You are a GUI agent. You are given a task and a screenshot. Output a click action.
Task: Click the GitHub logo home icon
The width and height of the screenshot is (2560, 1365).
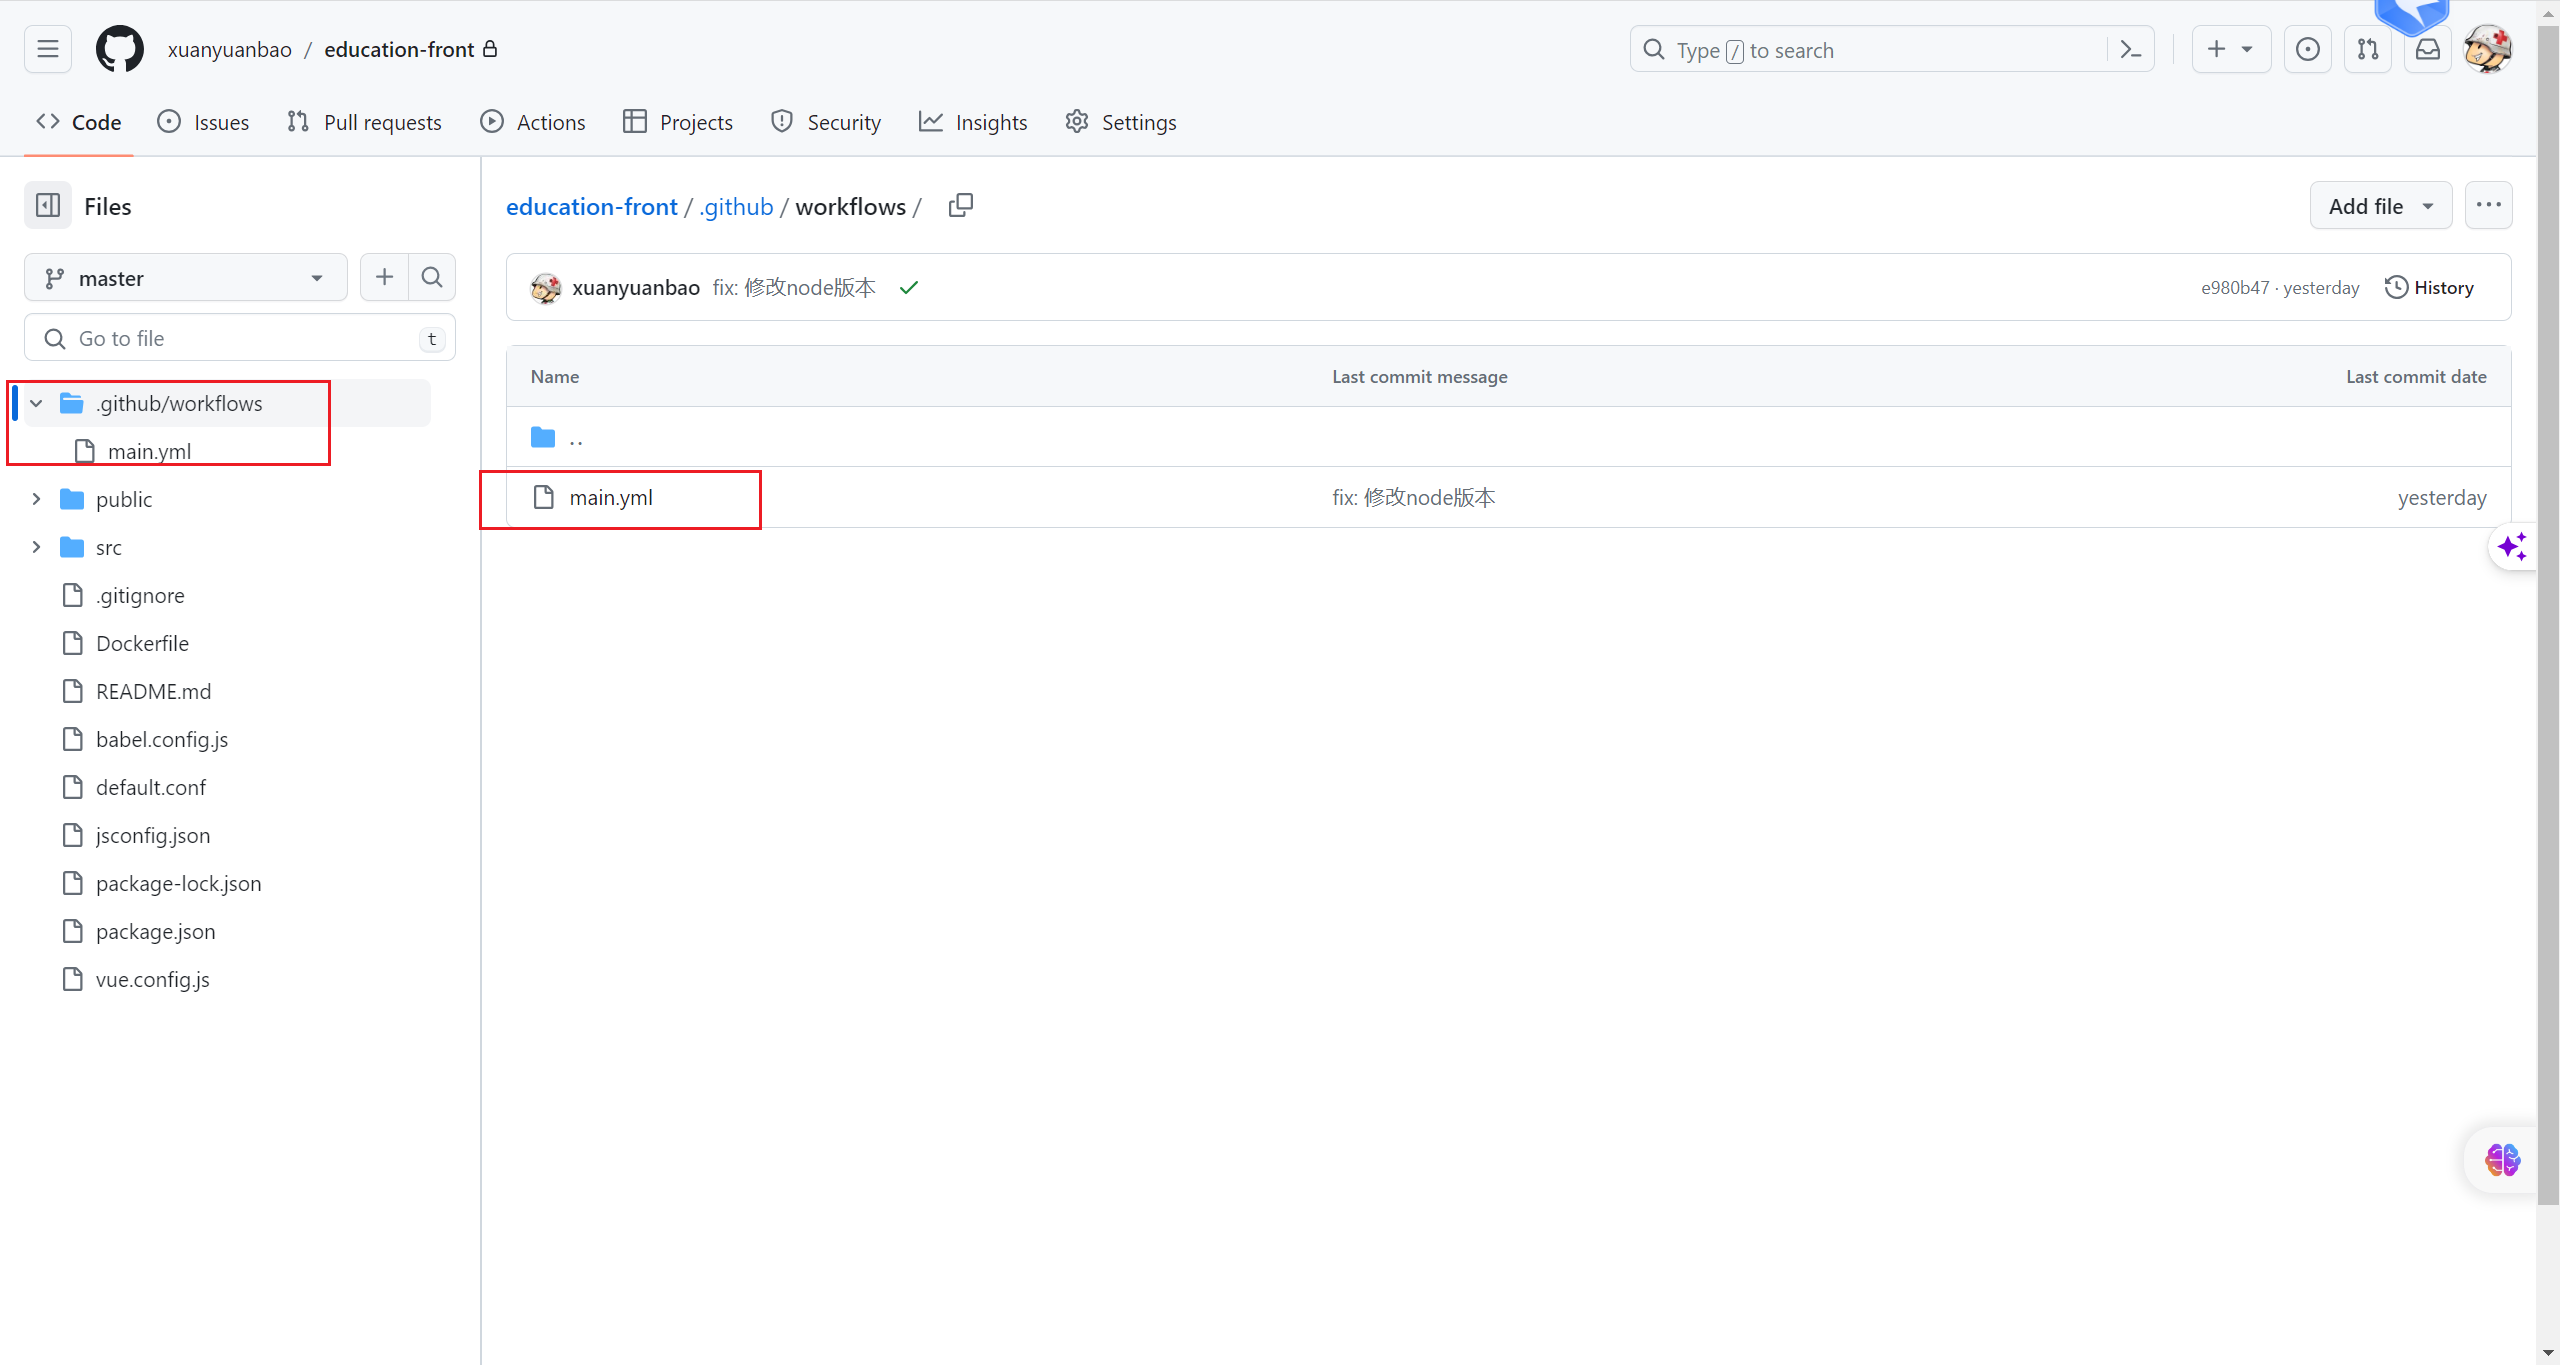pos(119,49)
